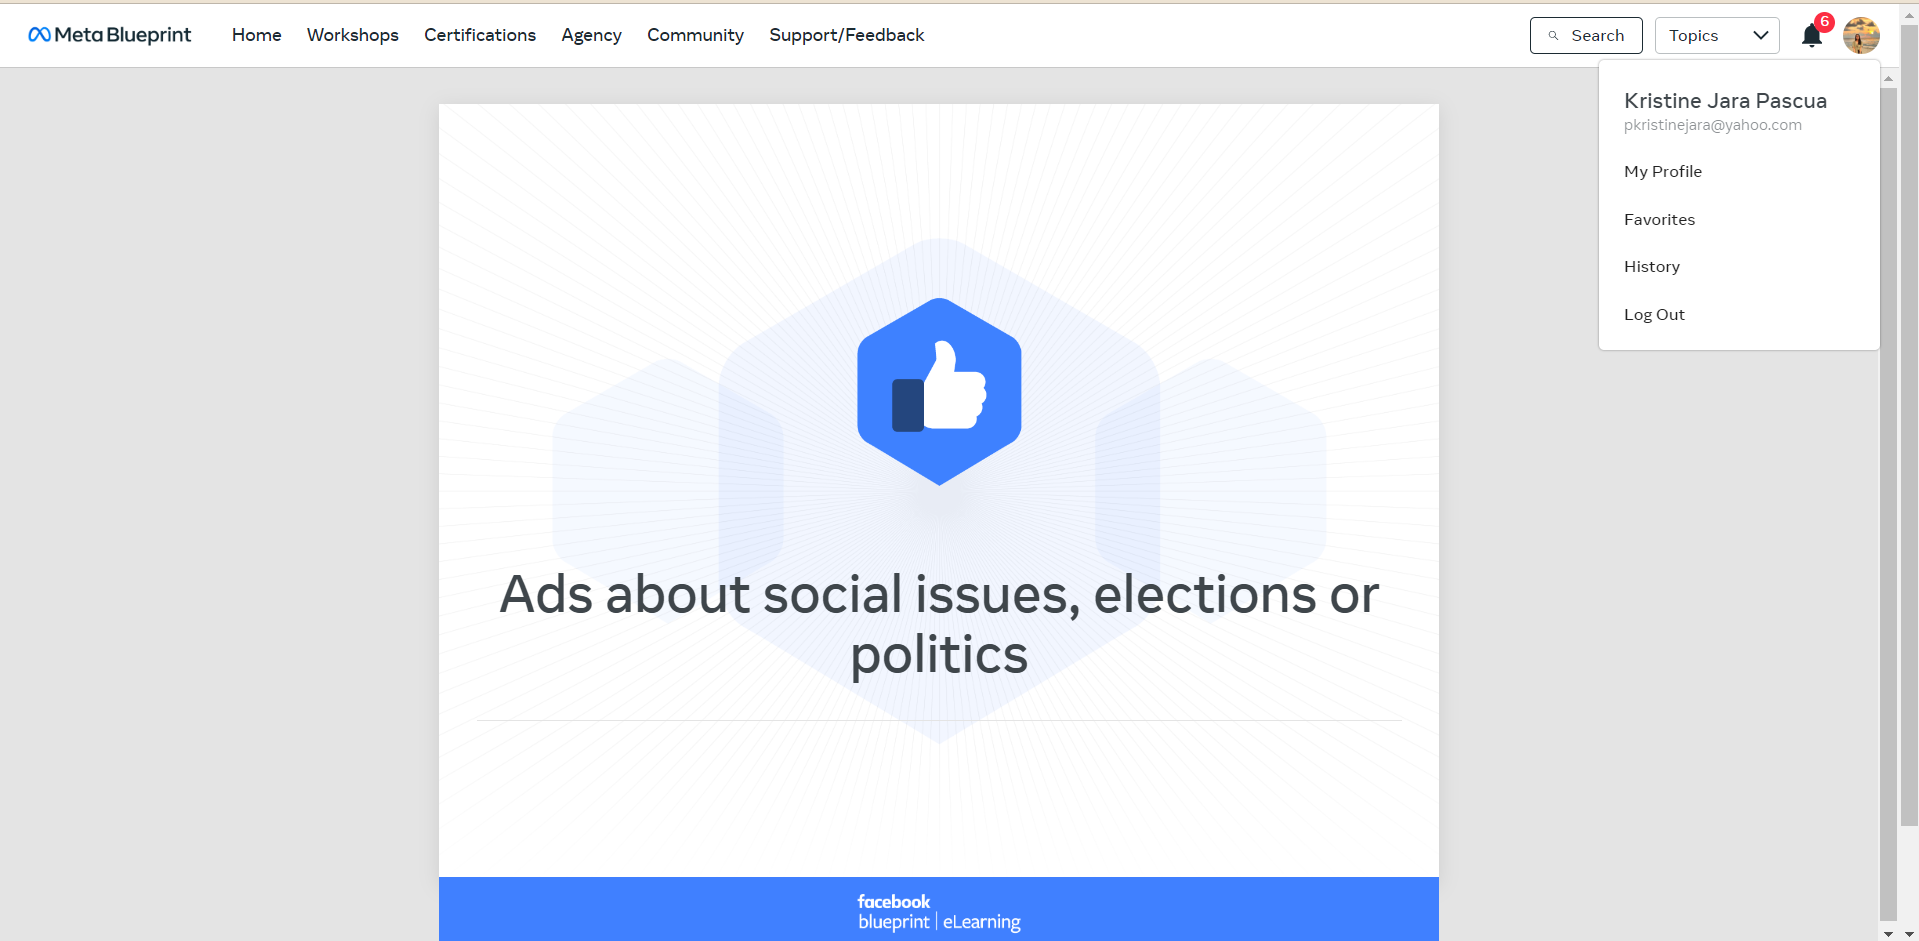This screenshot has height=941, width=1919.
Task: Open Support/Feedback link
Action: tap(847, 36)
